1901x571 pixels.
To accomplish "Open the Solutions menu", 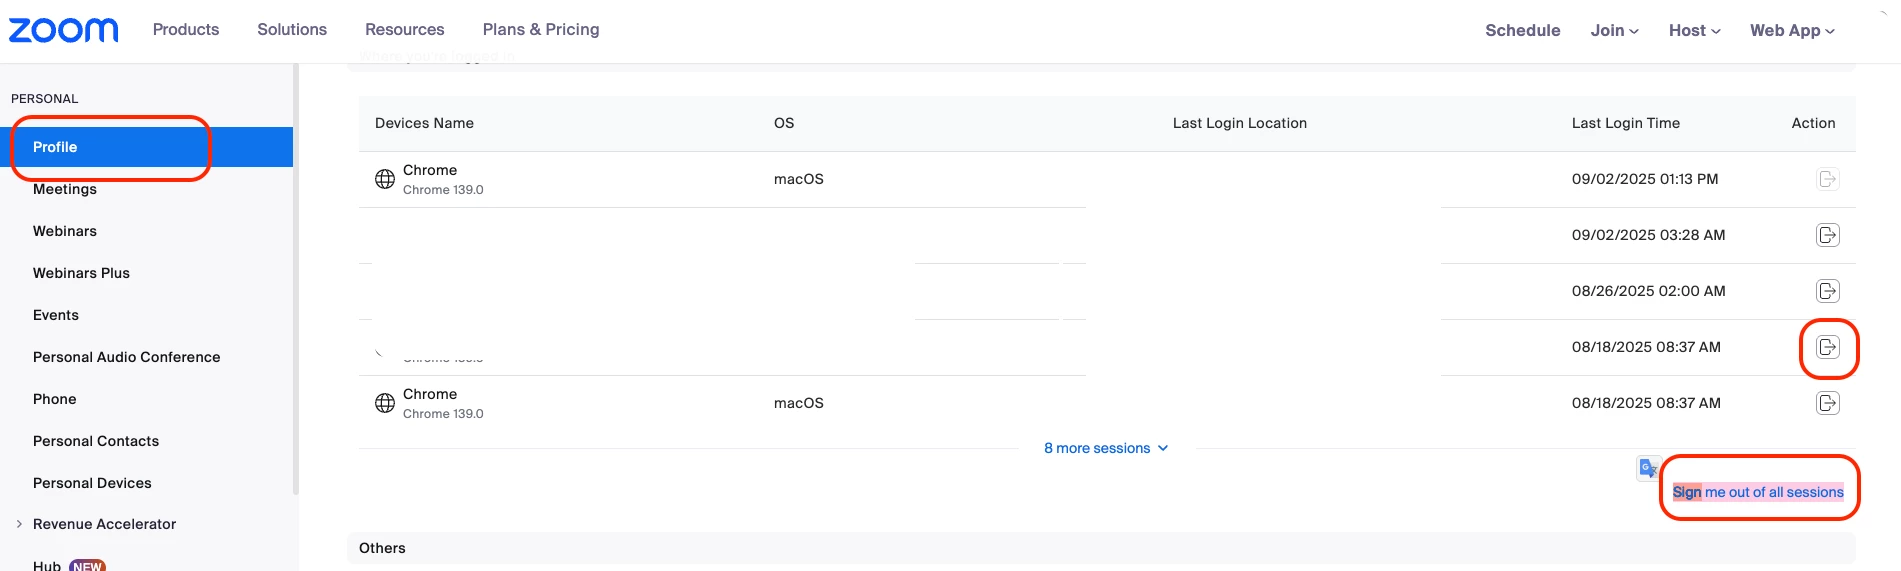I will (x=292, y=29).
